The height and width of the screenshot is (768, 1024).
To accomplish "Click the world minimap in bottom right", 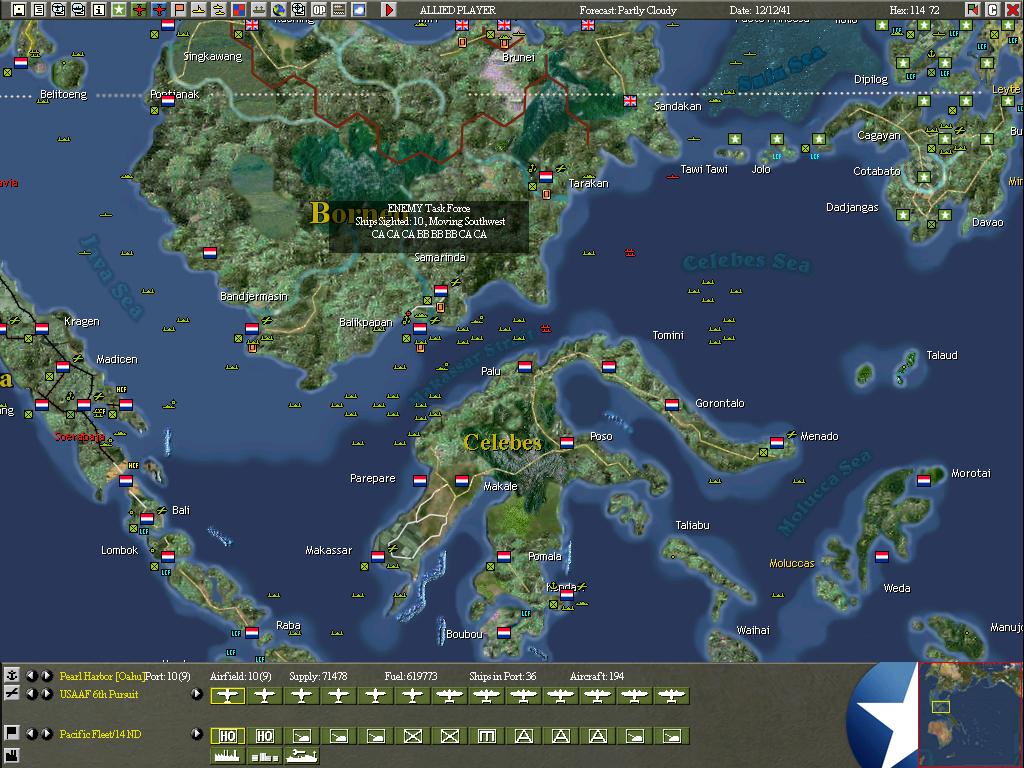I will 970,714.
